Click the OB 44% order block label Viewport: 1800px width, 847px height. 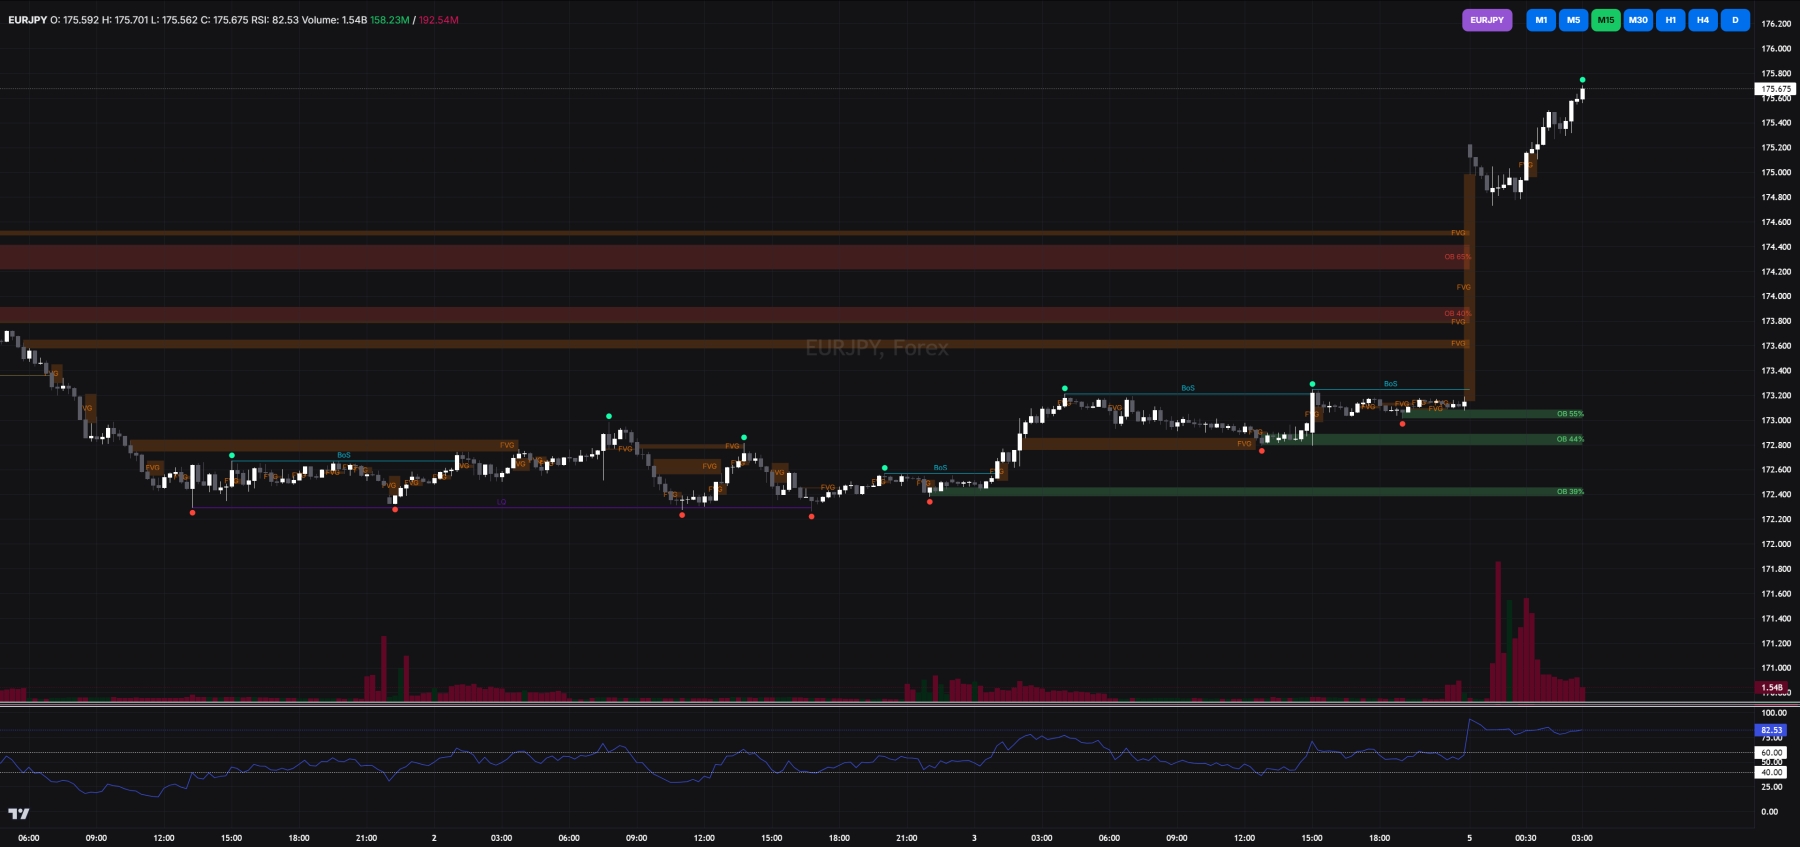pos(1570,439)
